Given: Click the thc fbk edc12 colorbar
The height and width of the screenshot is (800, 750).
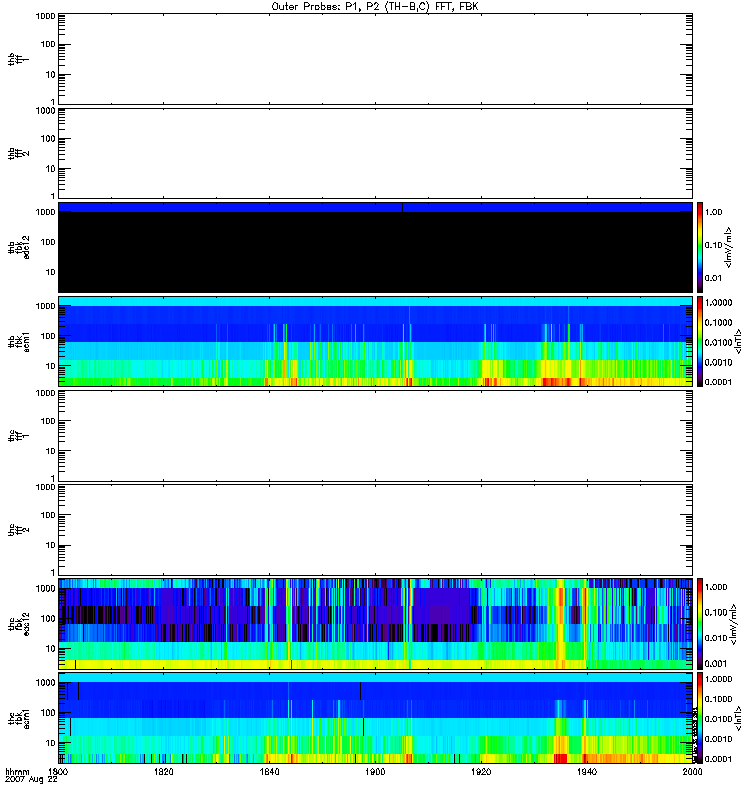Looking at the screenshot, I should tap(700, 624).
